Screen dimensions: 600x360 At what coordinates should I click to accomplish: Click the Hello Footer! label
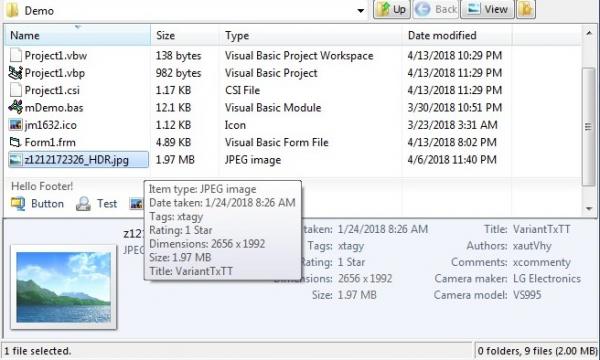point(42,186)
